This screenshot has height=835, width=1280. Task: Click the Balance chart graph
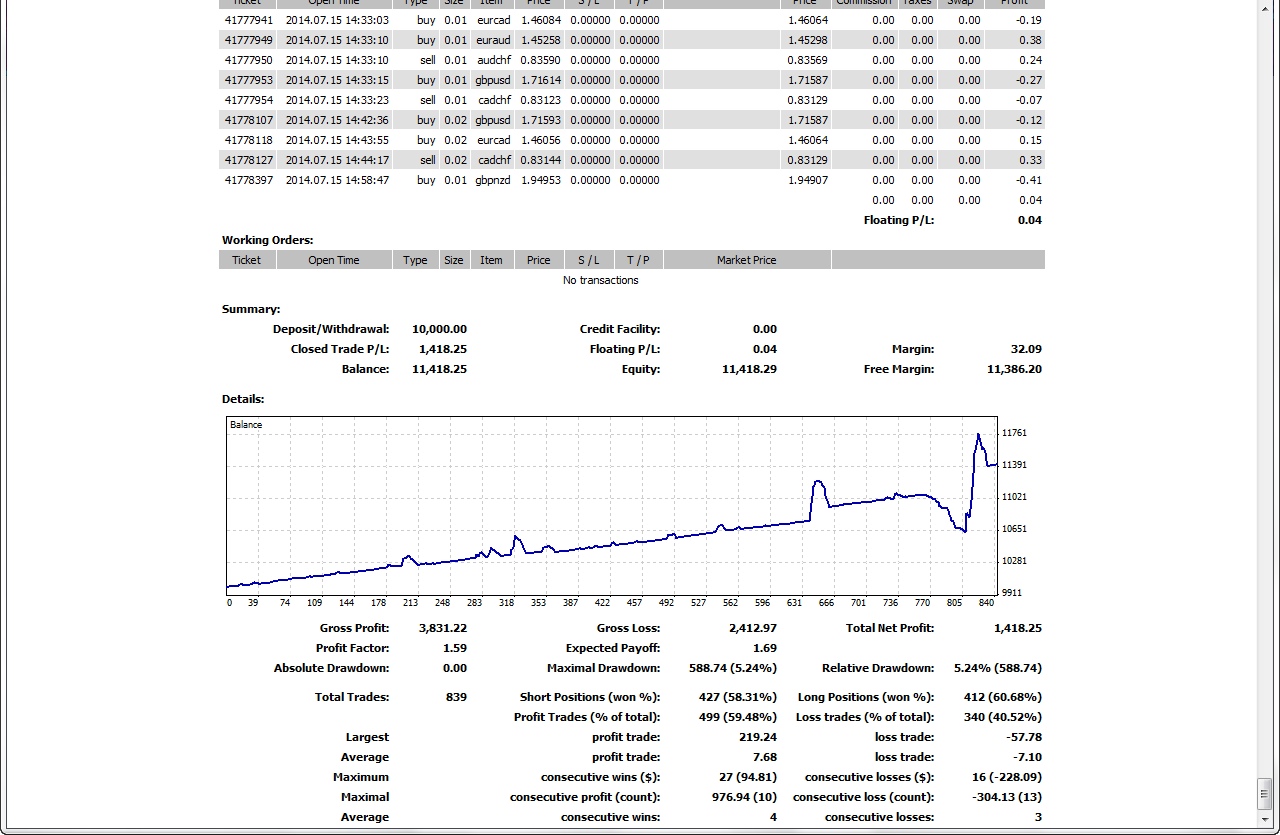point(612,506)
